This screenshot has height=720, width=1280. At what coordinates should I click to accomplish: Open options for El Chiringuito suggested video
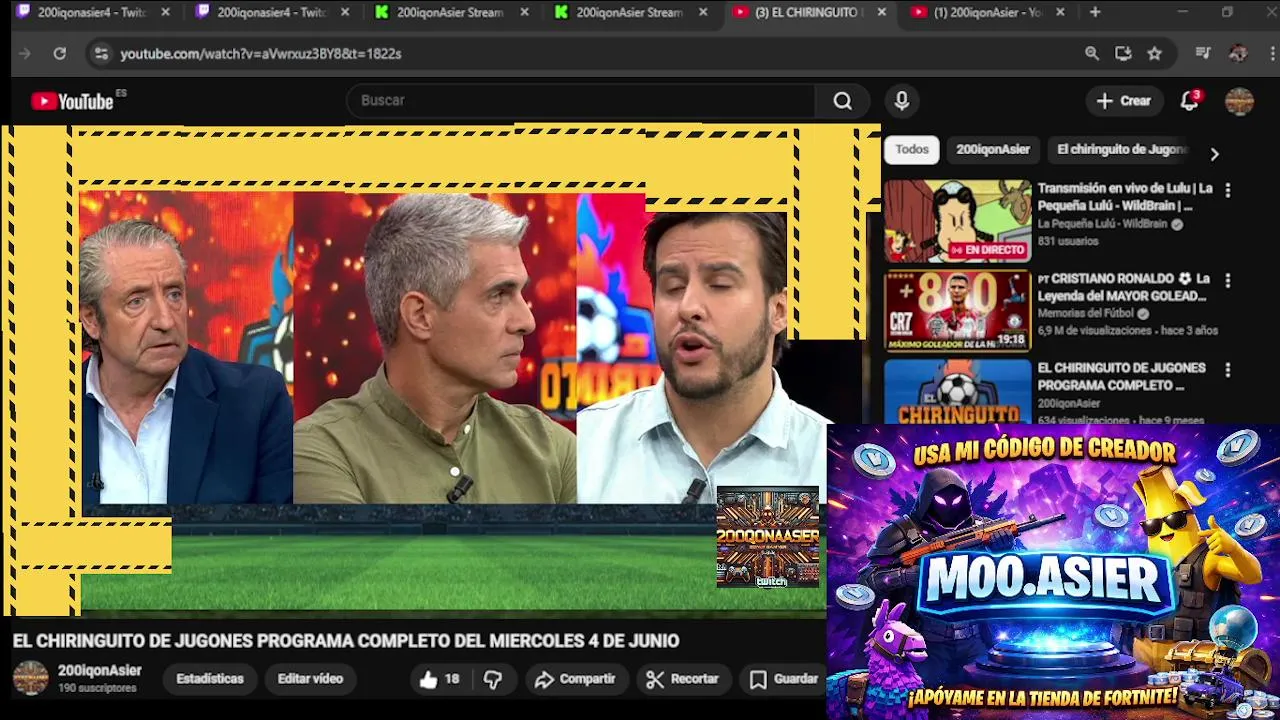(x=1228, y=370)
